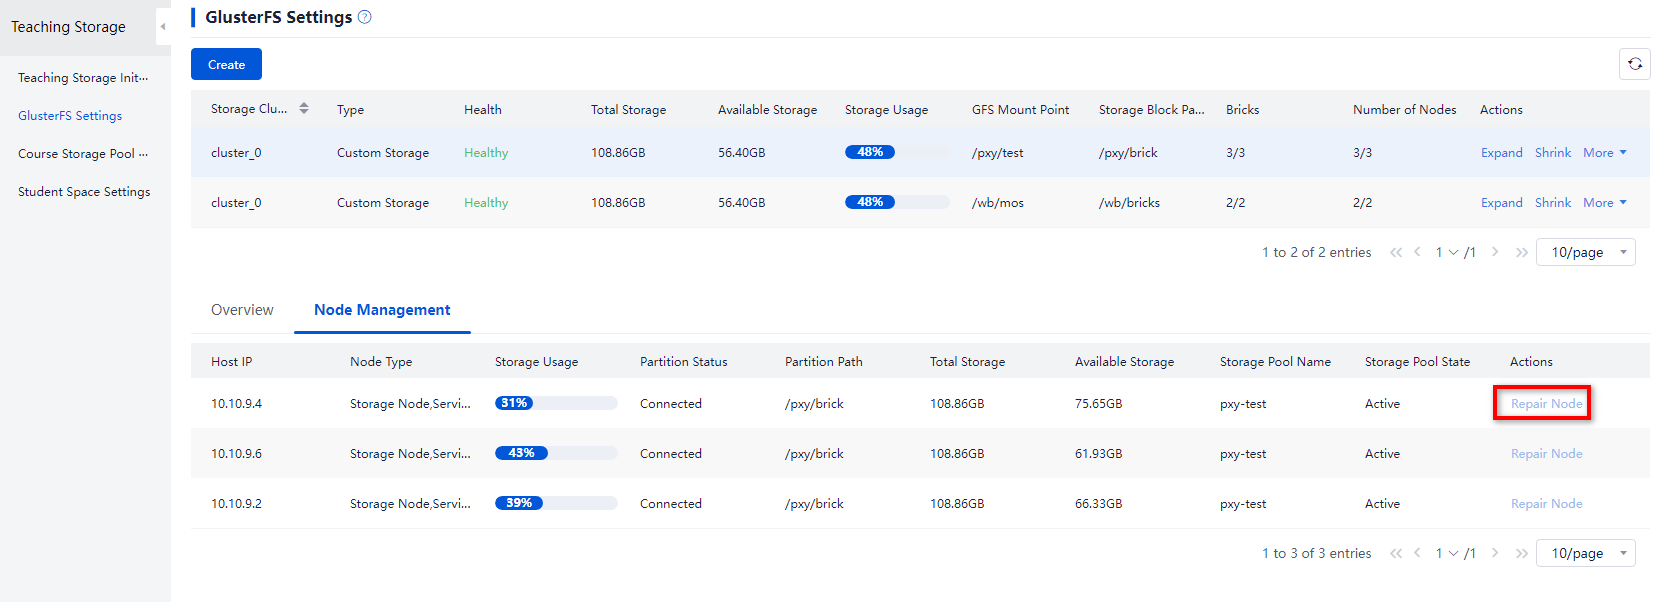The image size is (1665, 602).
Task: Click the Storage Pool State column header
Action: click(x=1417, y=362)
